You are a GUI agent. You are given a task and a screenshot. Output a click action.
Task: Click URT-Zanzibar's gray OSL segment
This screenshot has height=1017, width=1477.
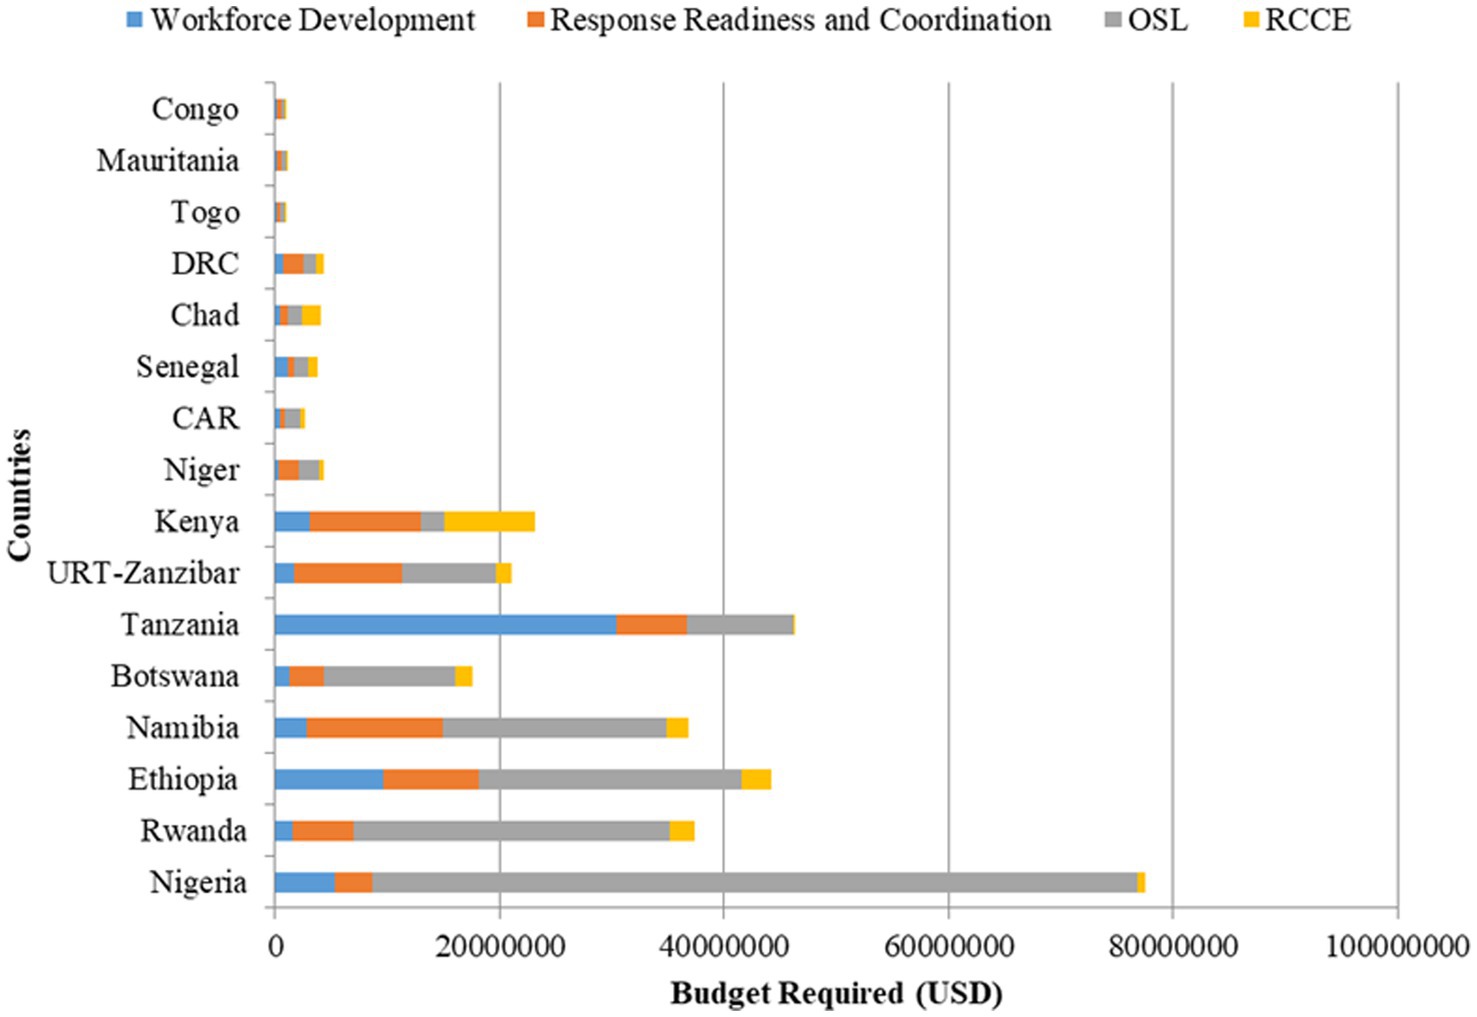tap(449, 573)
